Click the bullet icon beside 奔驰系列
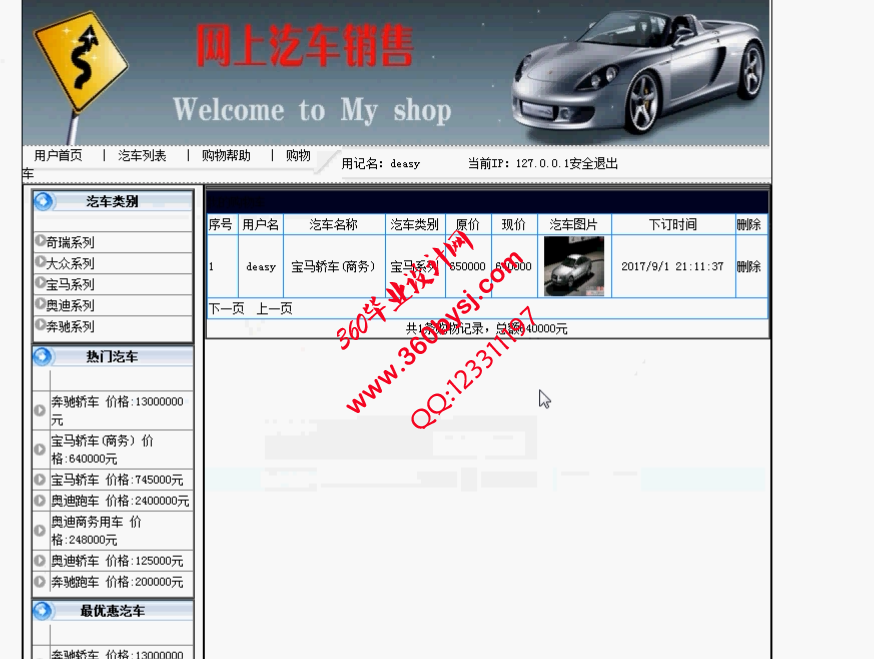The height and width of the screenshot is (659, 874). coord(40,324)
